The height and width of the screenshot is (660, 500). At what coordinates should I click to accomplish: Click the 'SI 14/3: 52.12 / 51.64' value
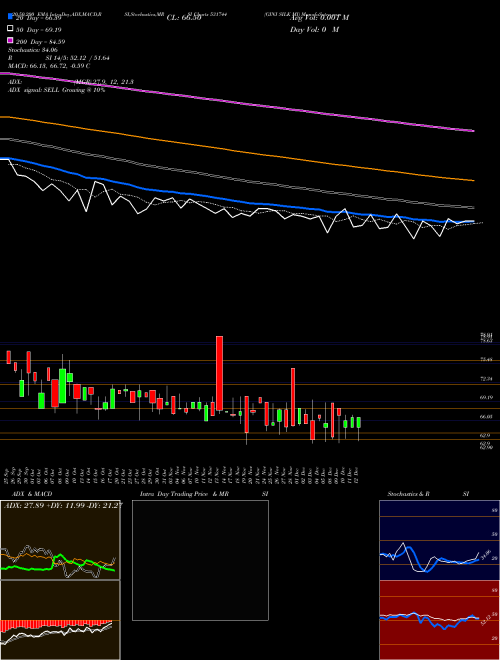[x=78, y=58]
